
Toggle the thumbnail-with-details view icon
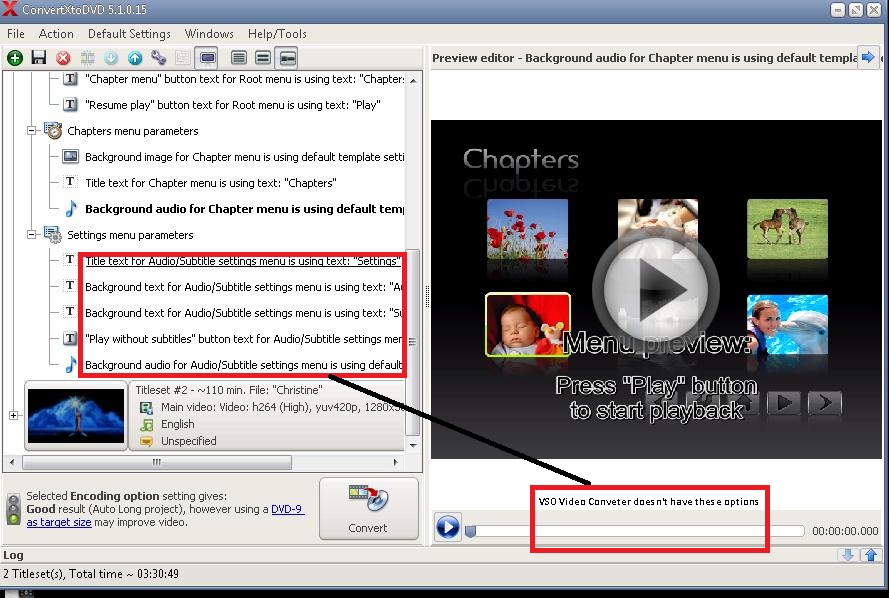click(286, 58)
